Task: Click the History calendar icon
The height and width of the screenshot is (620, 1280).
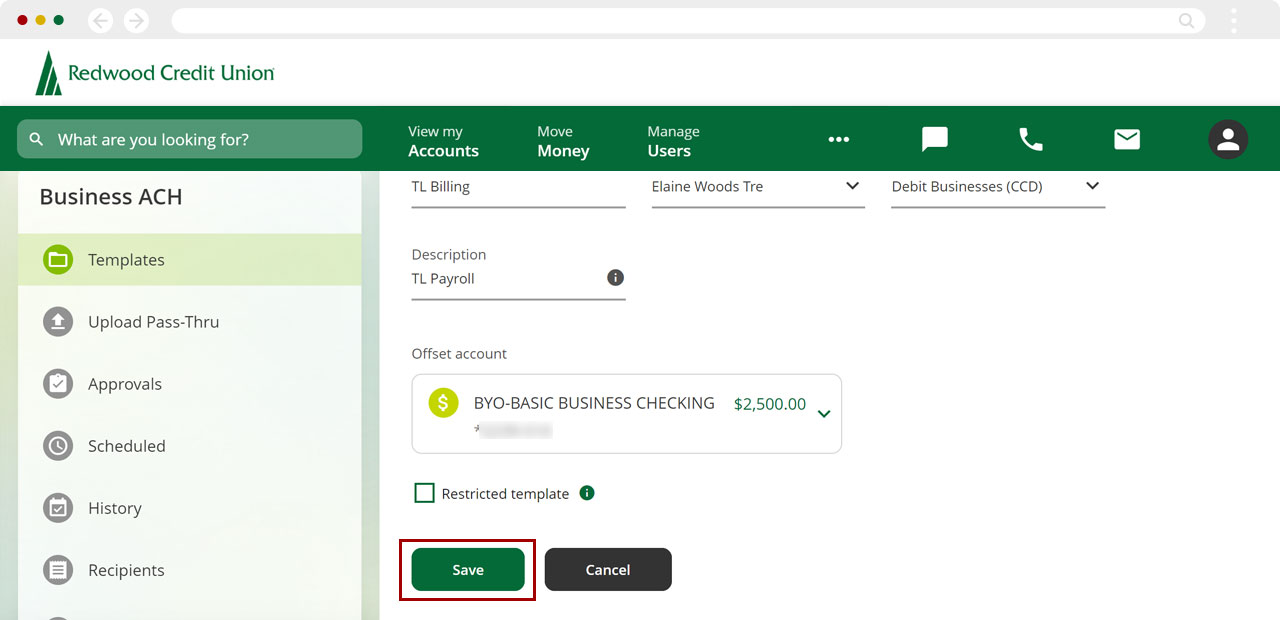Action: (58, 508)
